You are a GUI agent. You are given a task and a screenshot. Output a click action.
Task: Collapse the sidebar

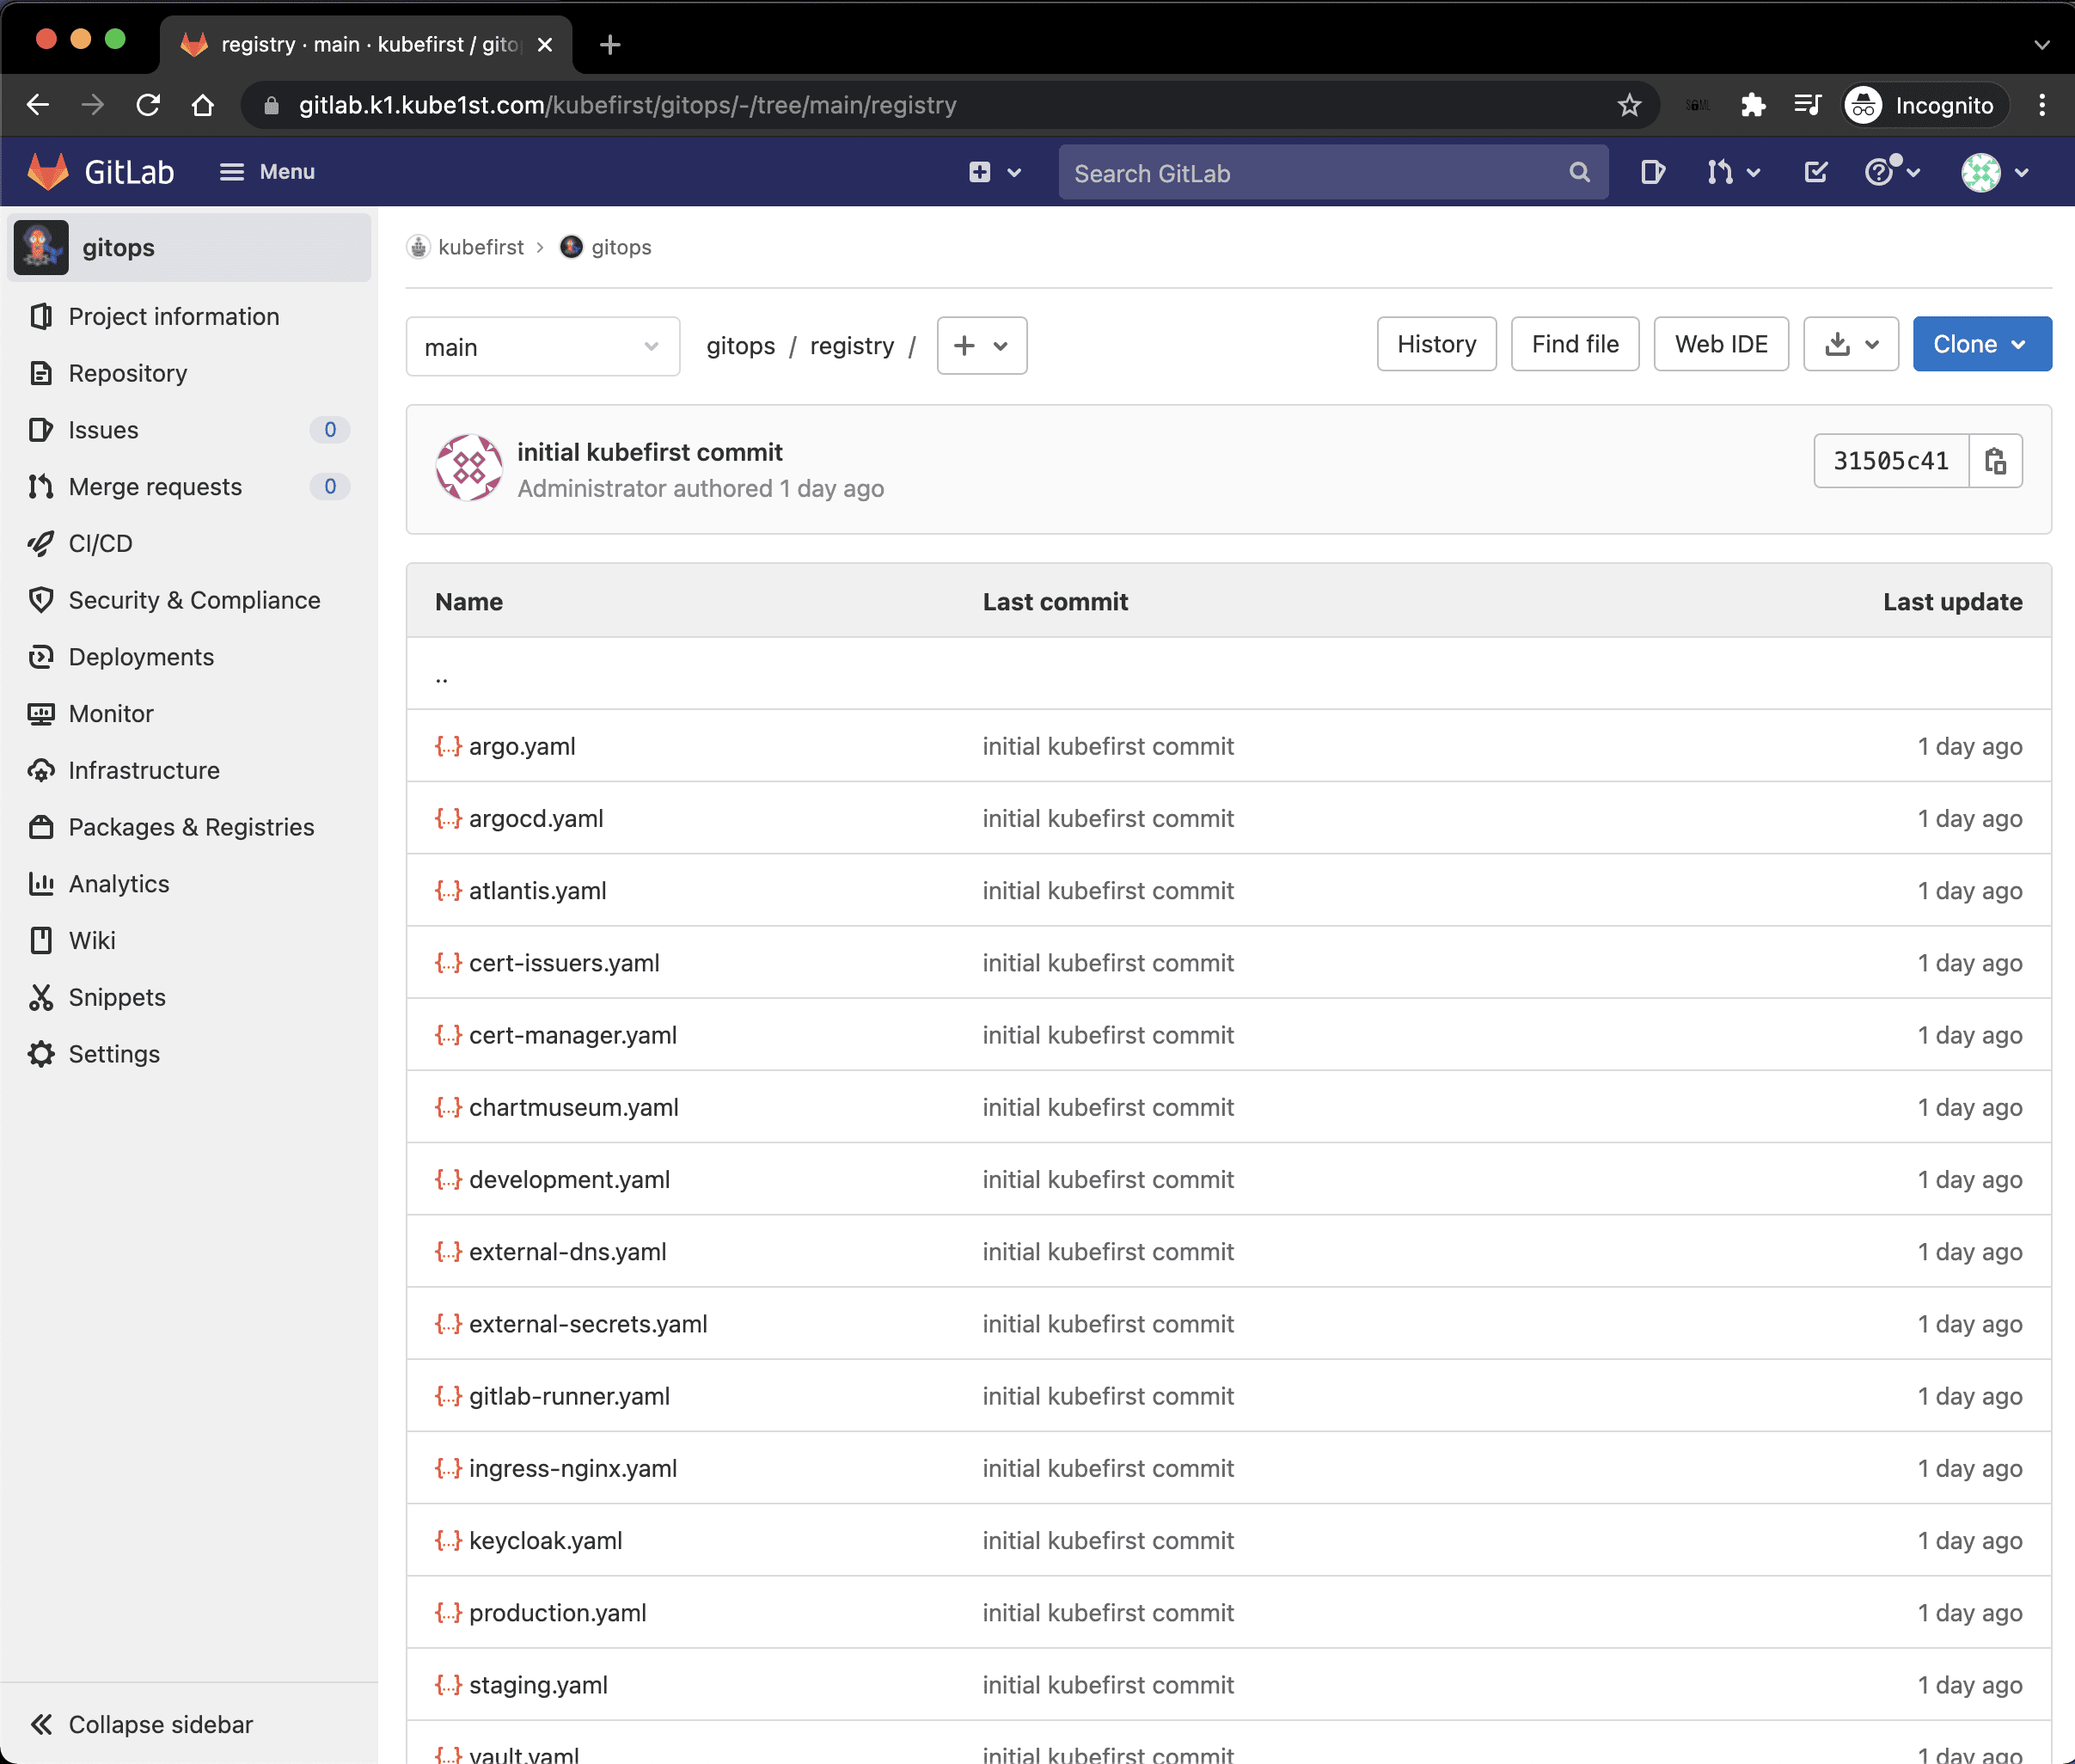pos(142,1724)
